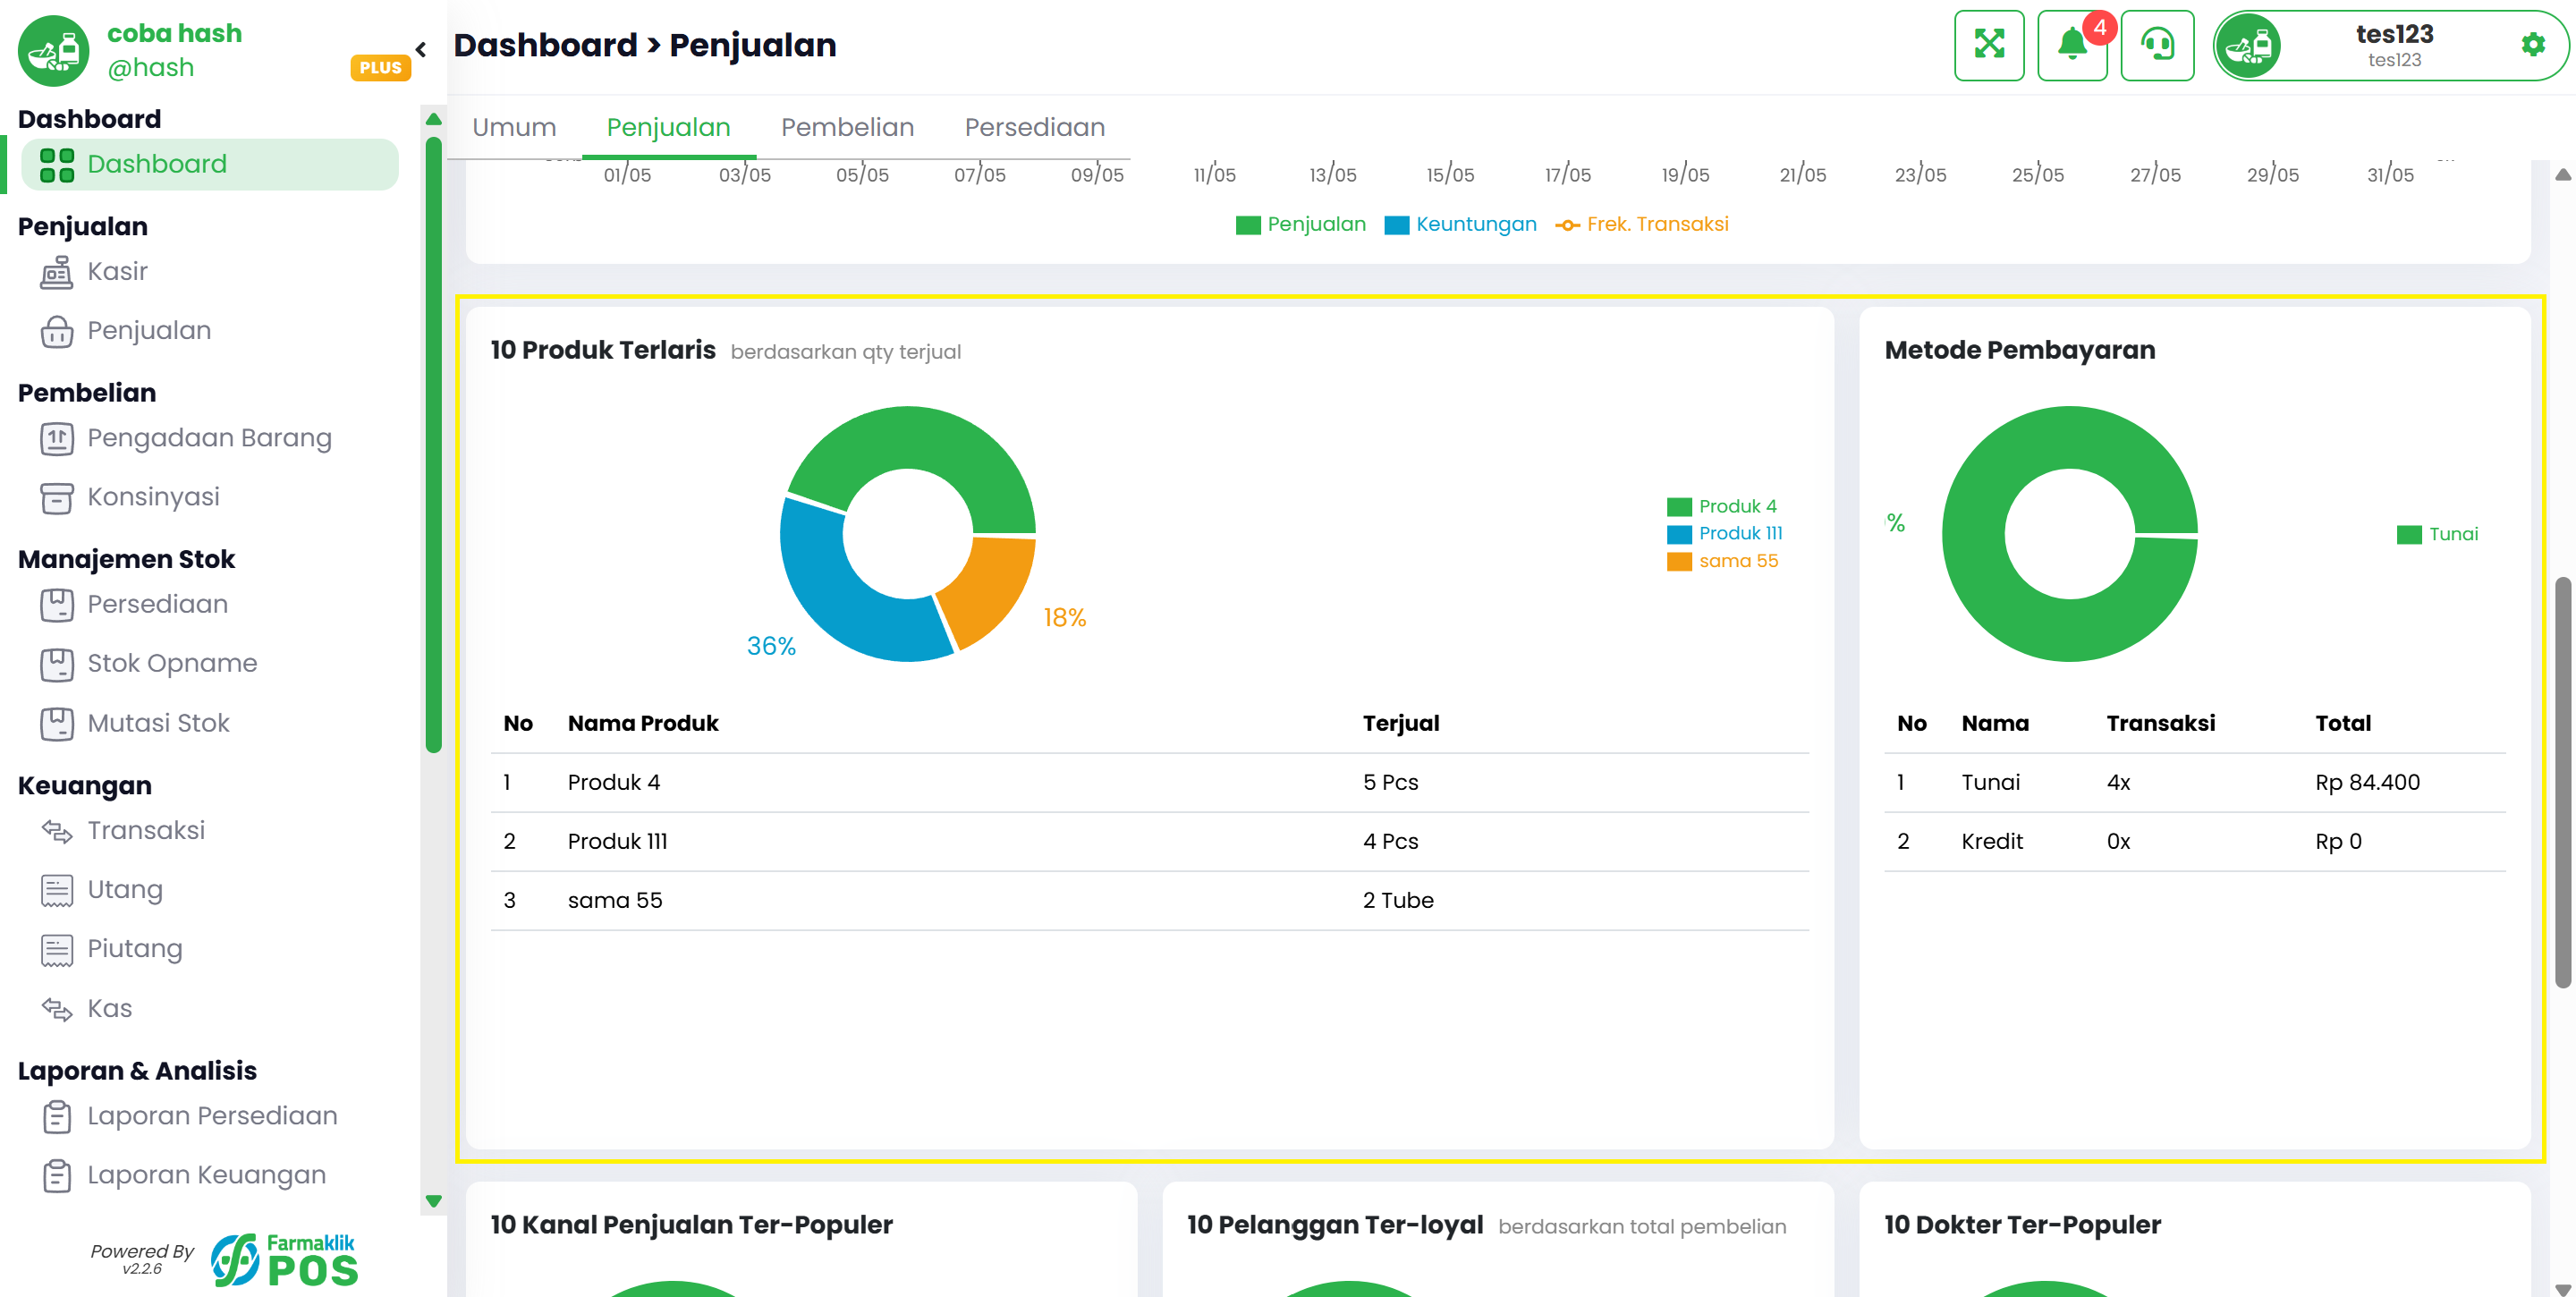This screenshot has height=1297, width=2576.
Task: Click the '5 Pcs' sold quantity
Action: coord(1390,783)
